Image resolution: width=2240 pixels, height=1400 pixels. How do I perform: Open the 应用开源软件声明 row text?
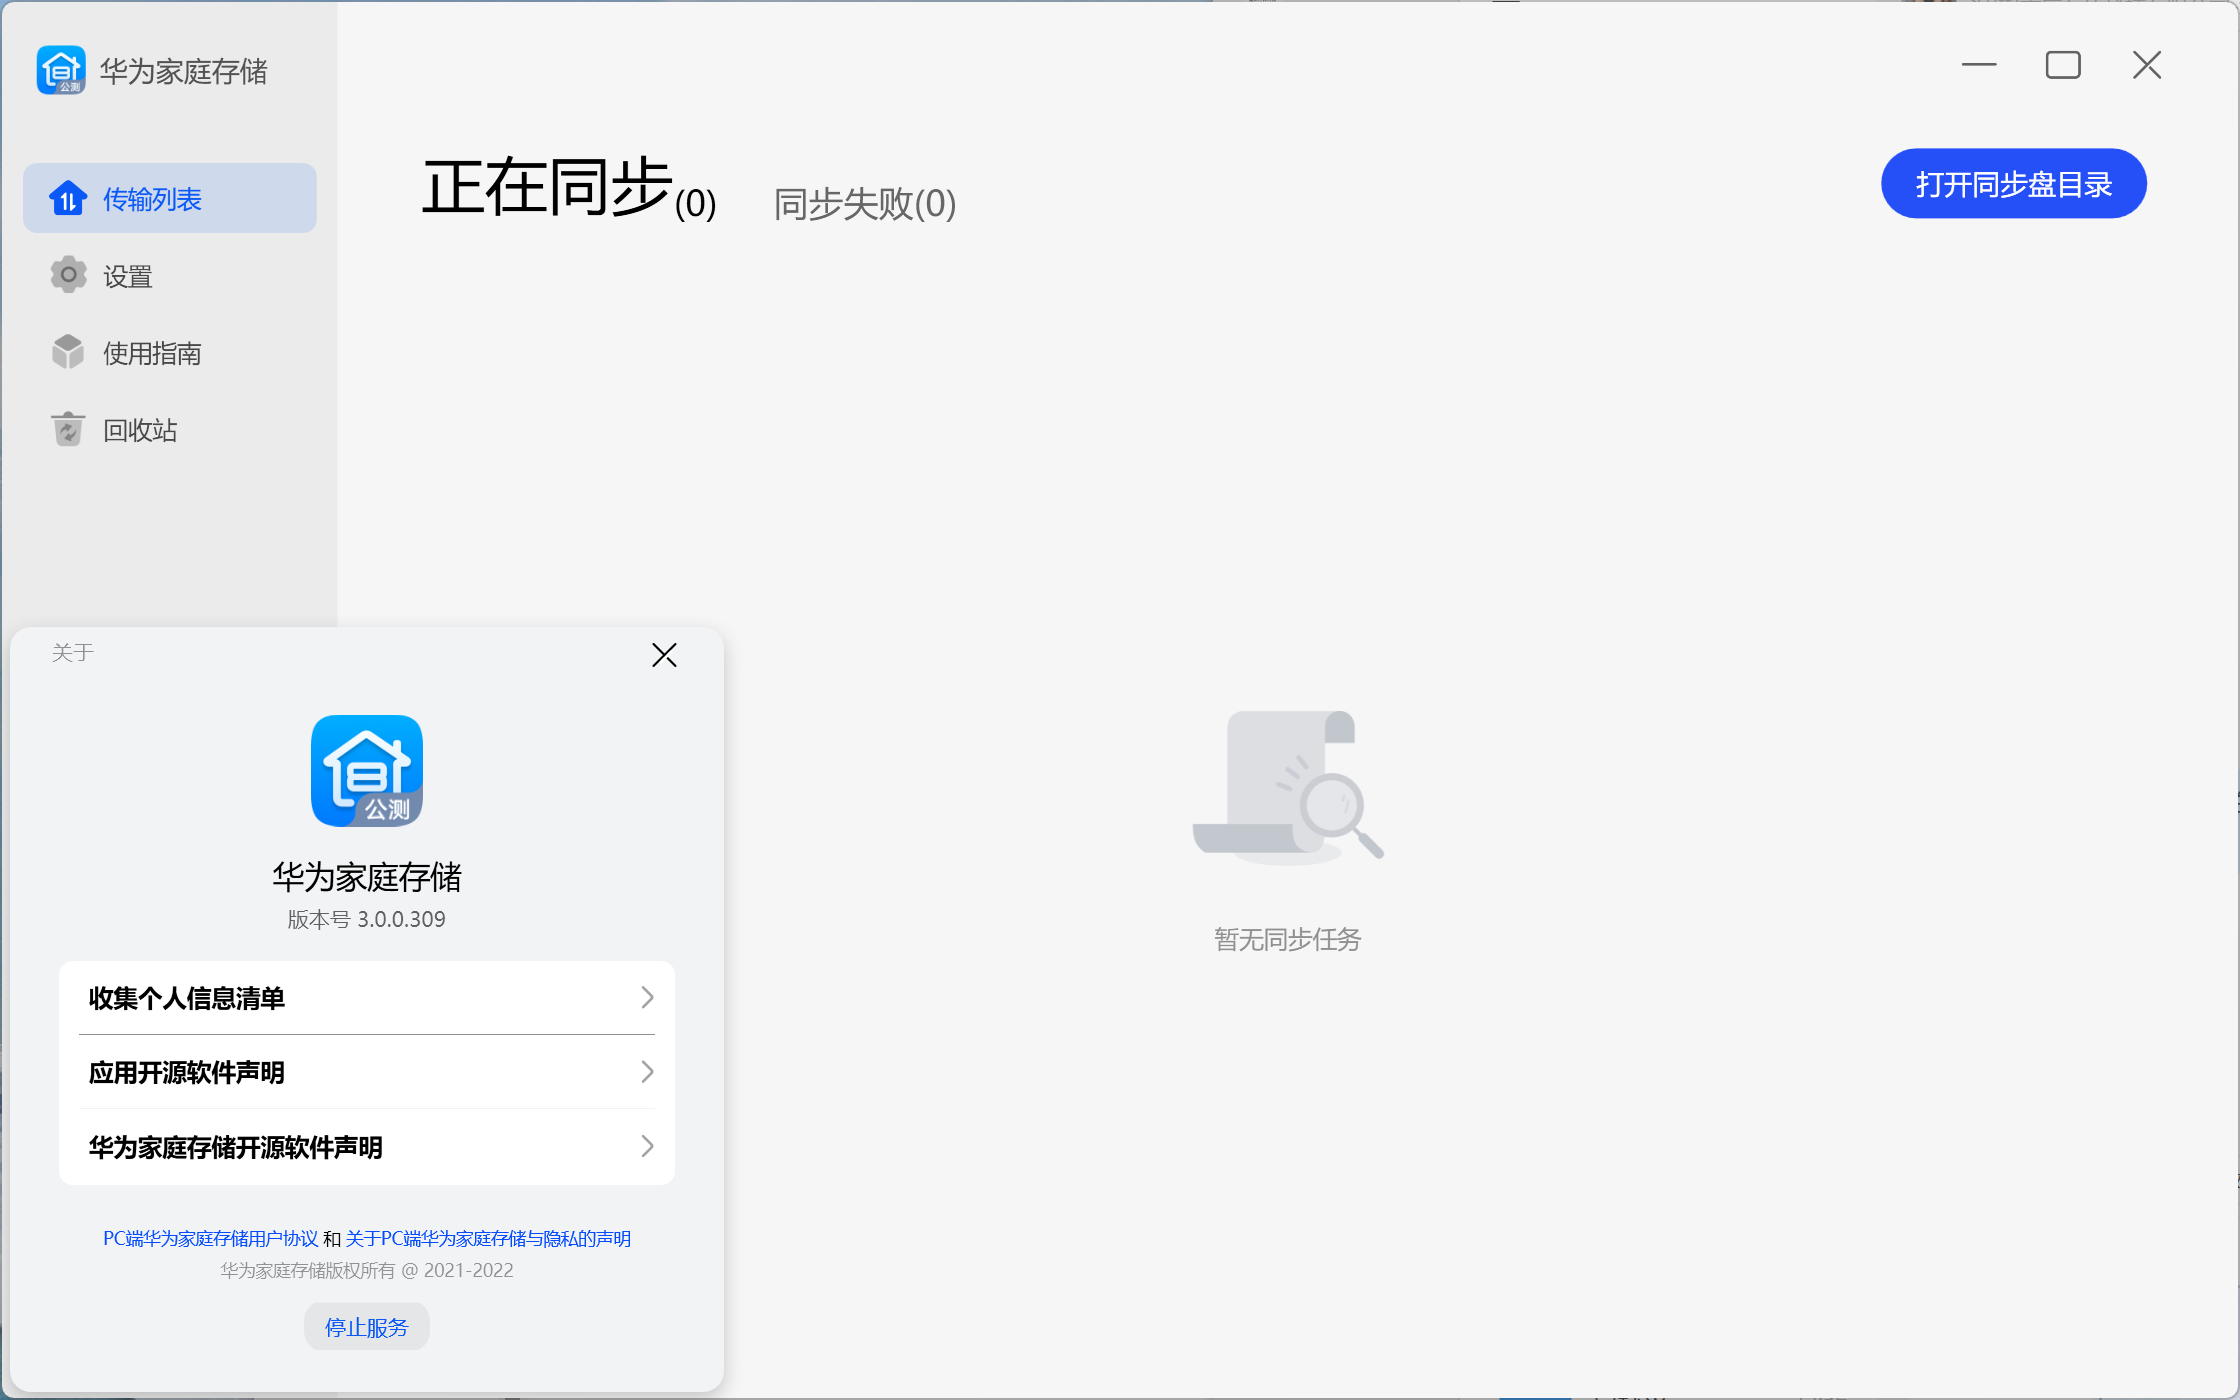(x=187, y=1073)
